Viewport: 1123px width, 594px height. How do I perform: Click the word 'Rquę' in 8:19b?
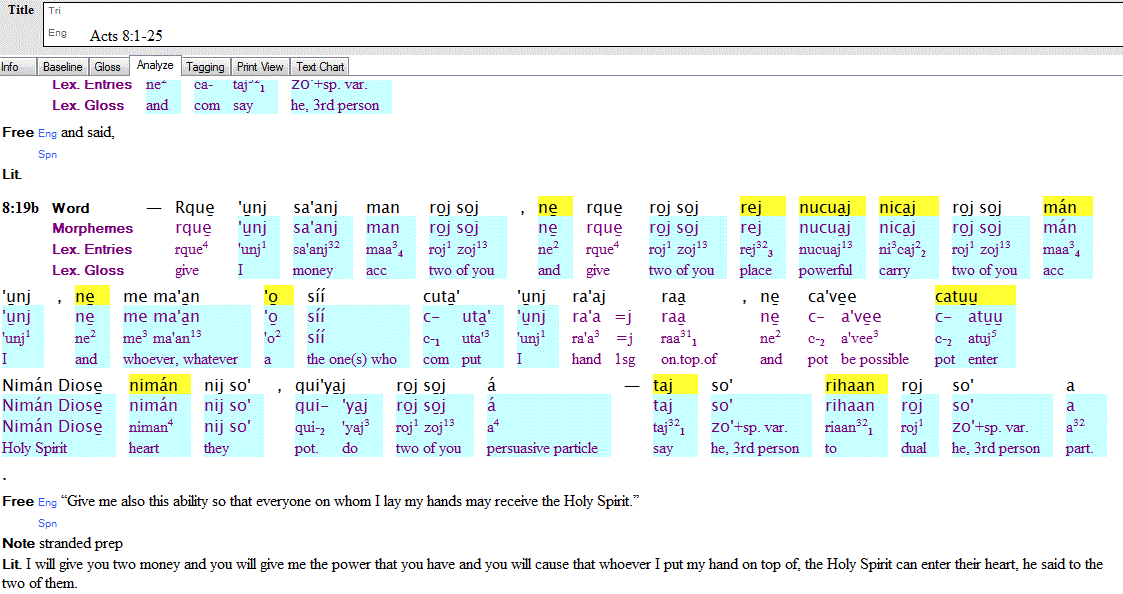click(x=194, y=208)
